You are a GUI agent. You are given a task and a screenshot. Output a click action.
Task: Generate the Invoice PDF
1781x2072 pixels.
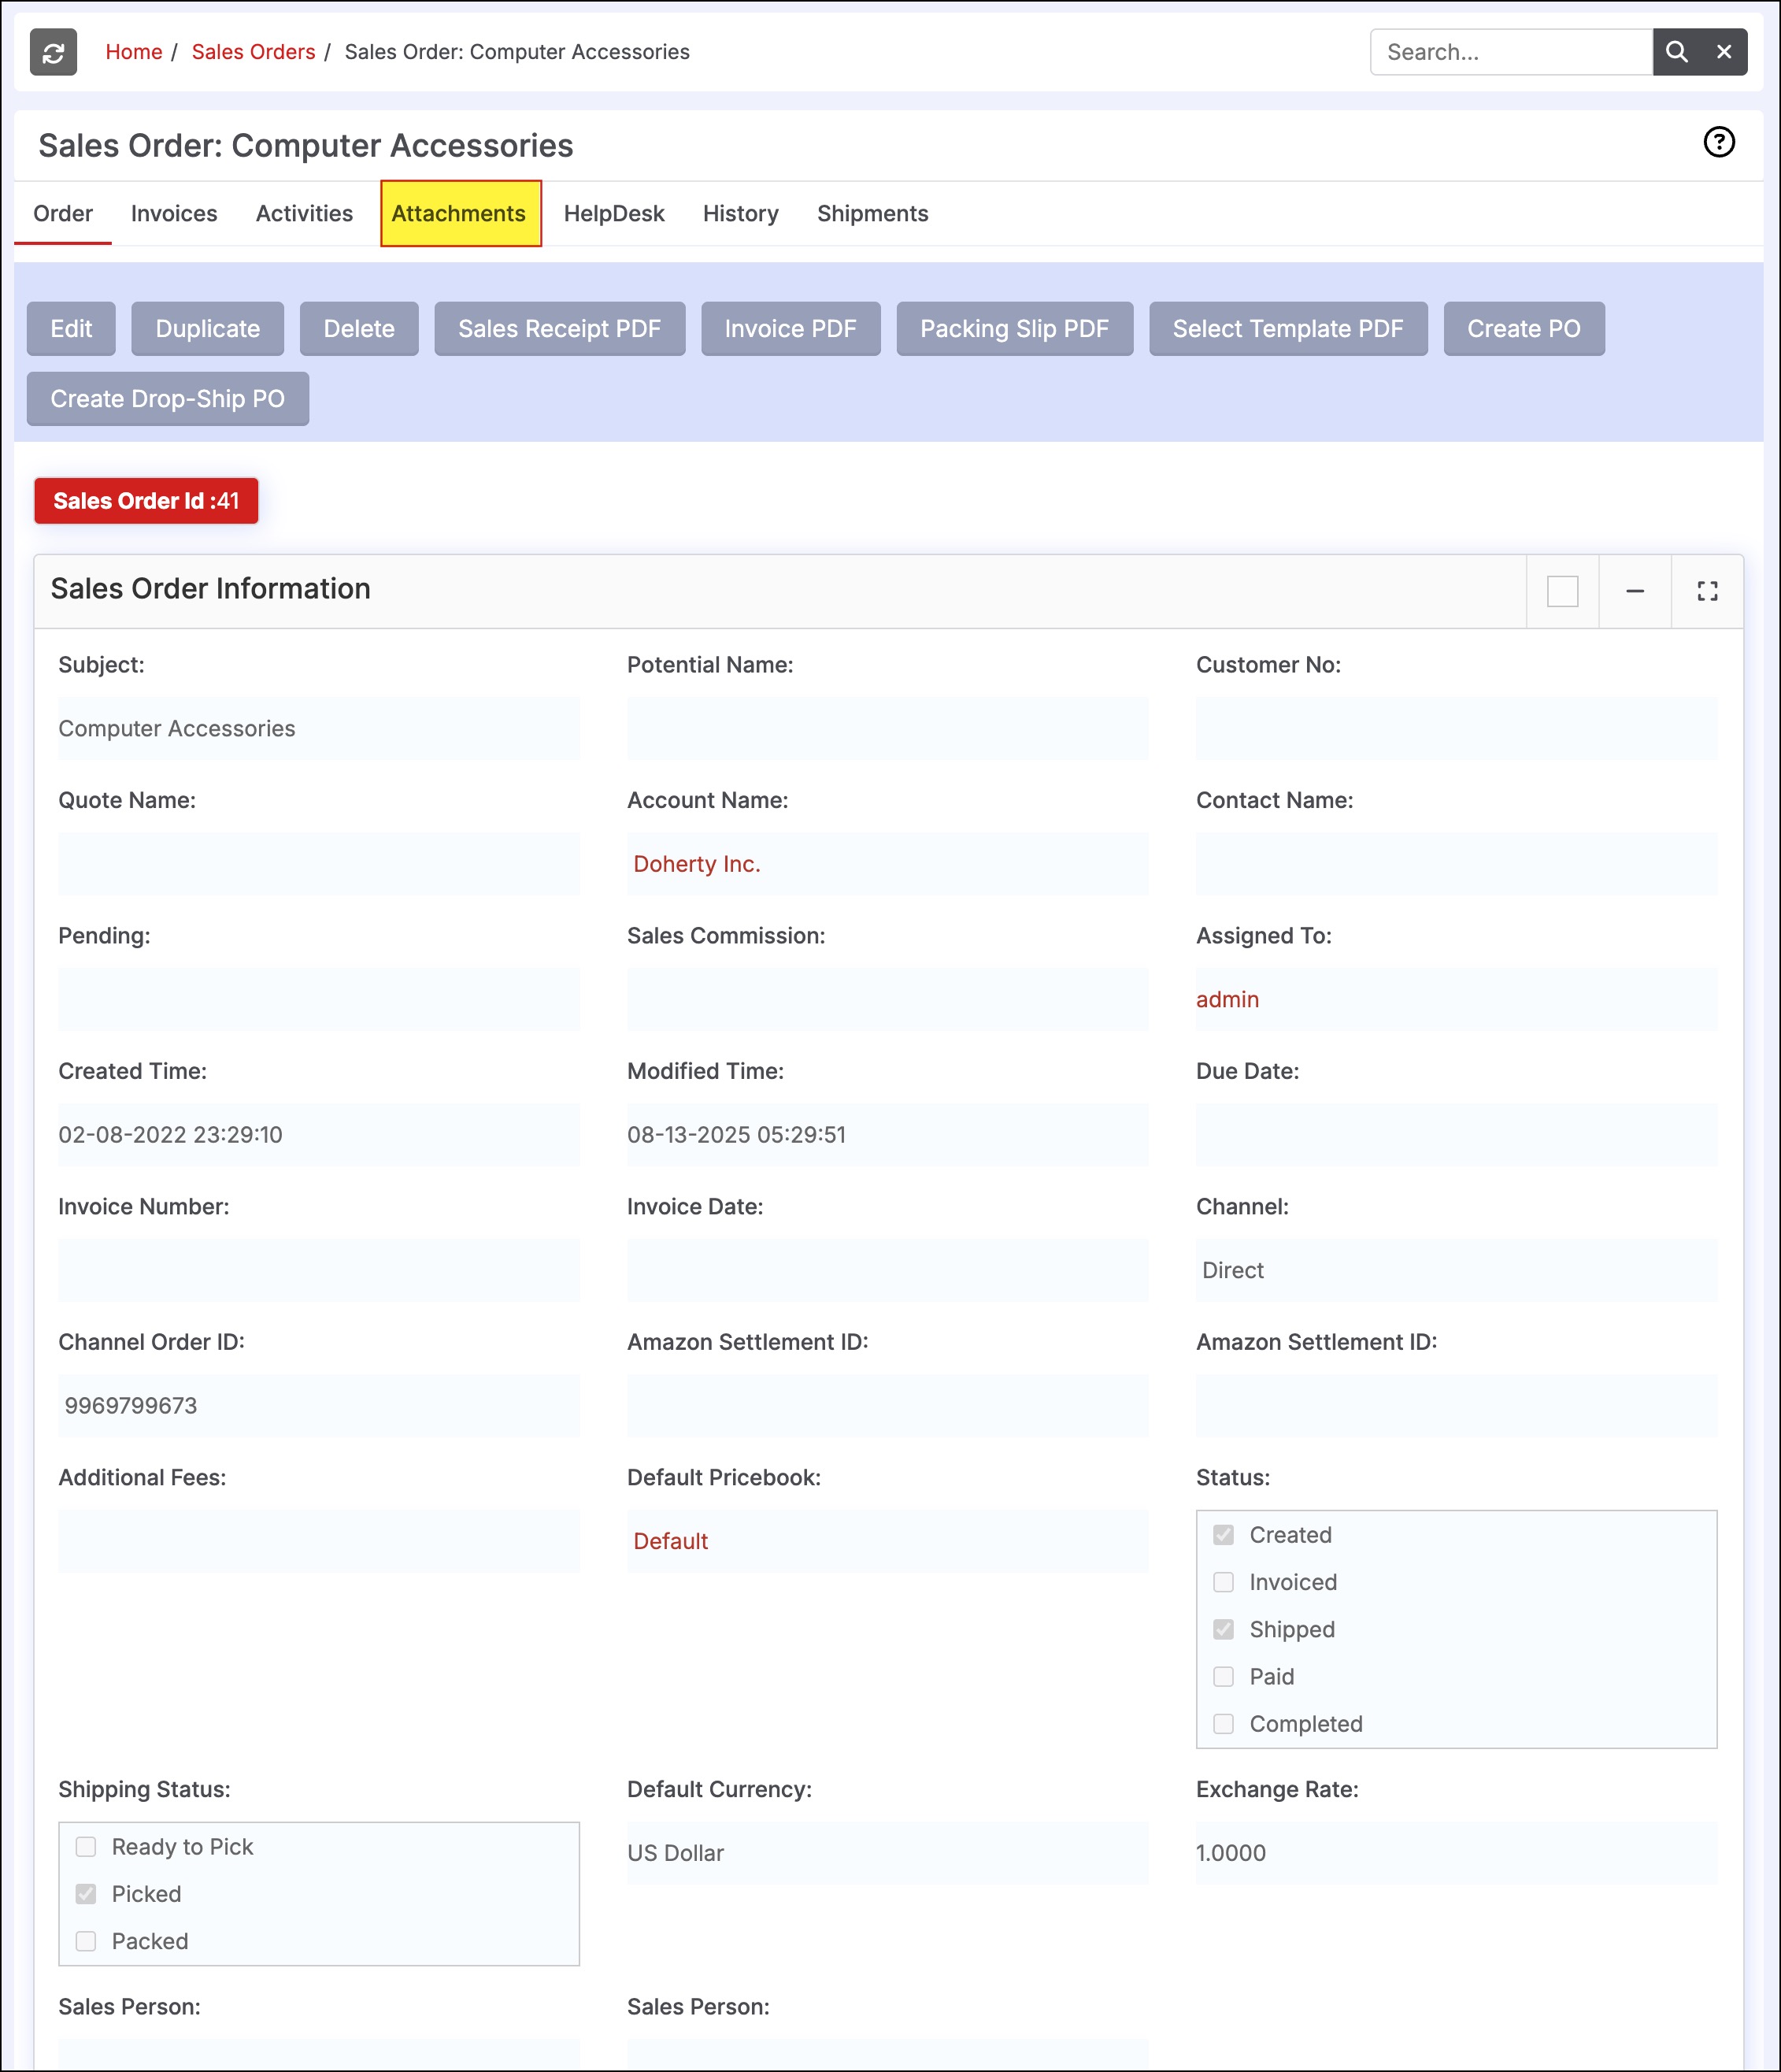pyautogui.click(x=790, y=329)
